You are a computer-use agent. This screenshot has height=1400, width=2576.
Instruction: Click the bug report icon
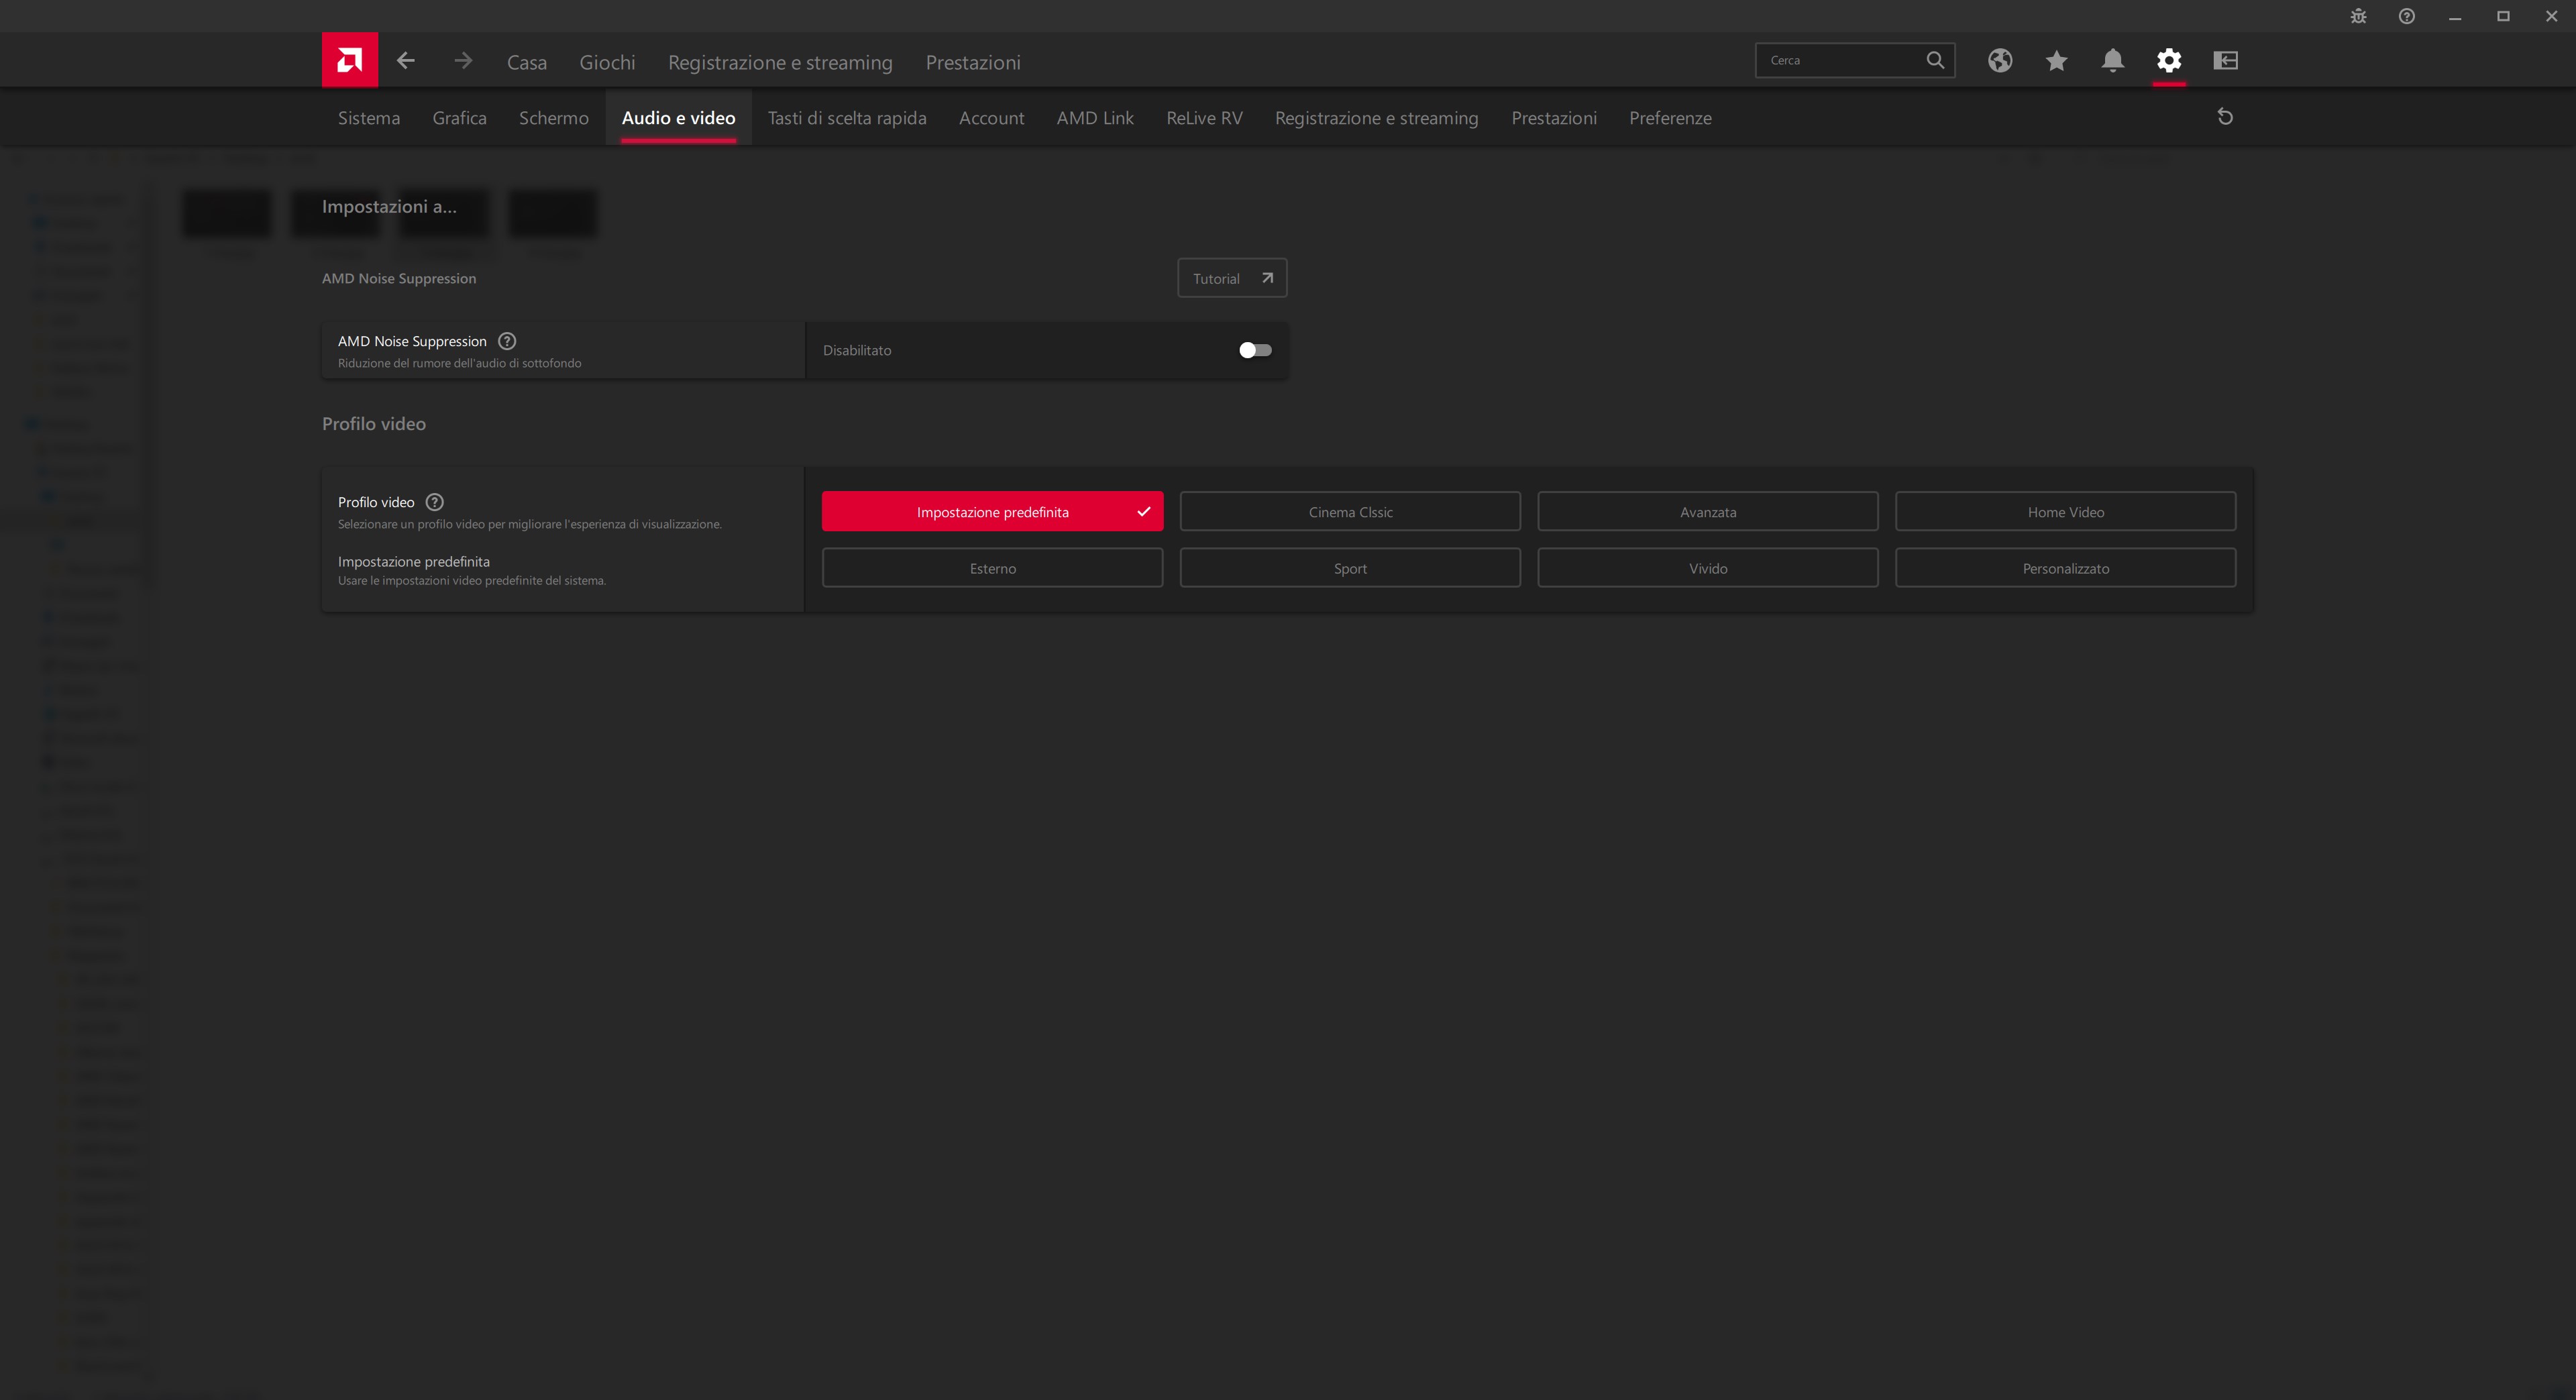point(2358,16)
